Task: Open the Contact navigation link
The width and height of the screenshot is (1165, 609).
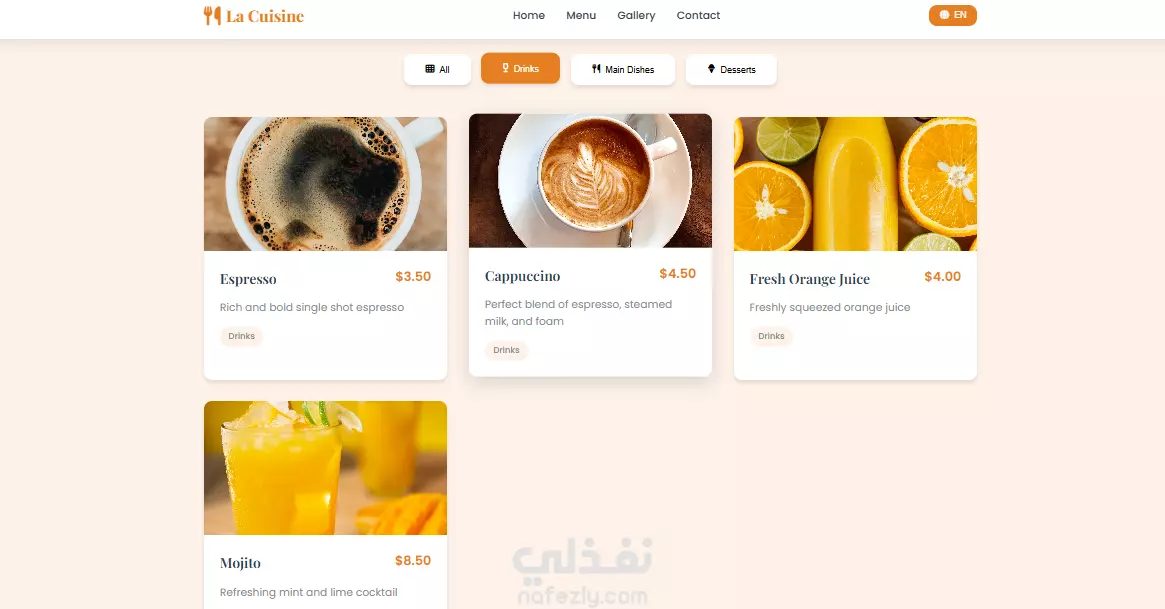Action: click(698, 16)
